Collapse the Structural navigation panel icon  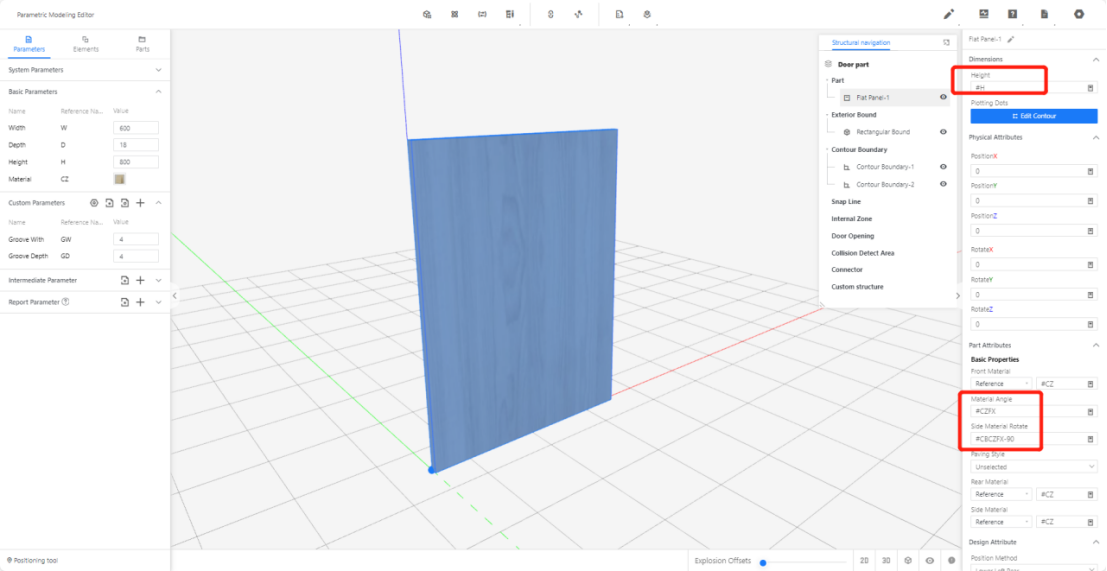(946, 43)
